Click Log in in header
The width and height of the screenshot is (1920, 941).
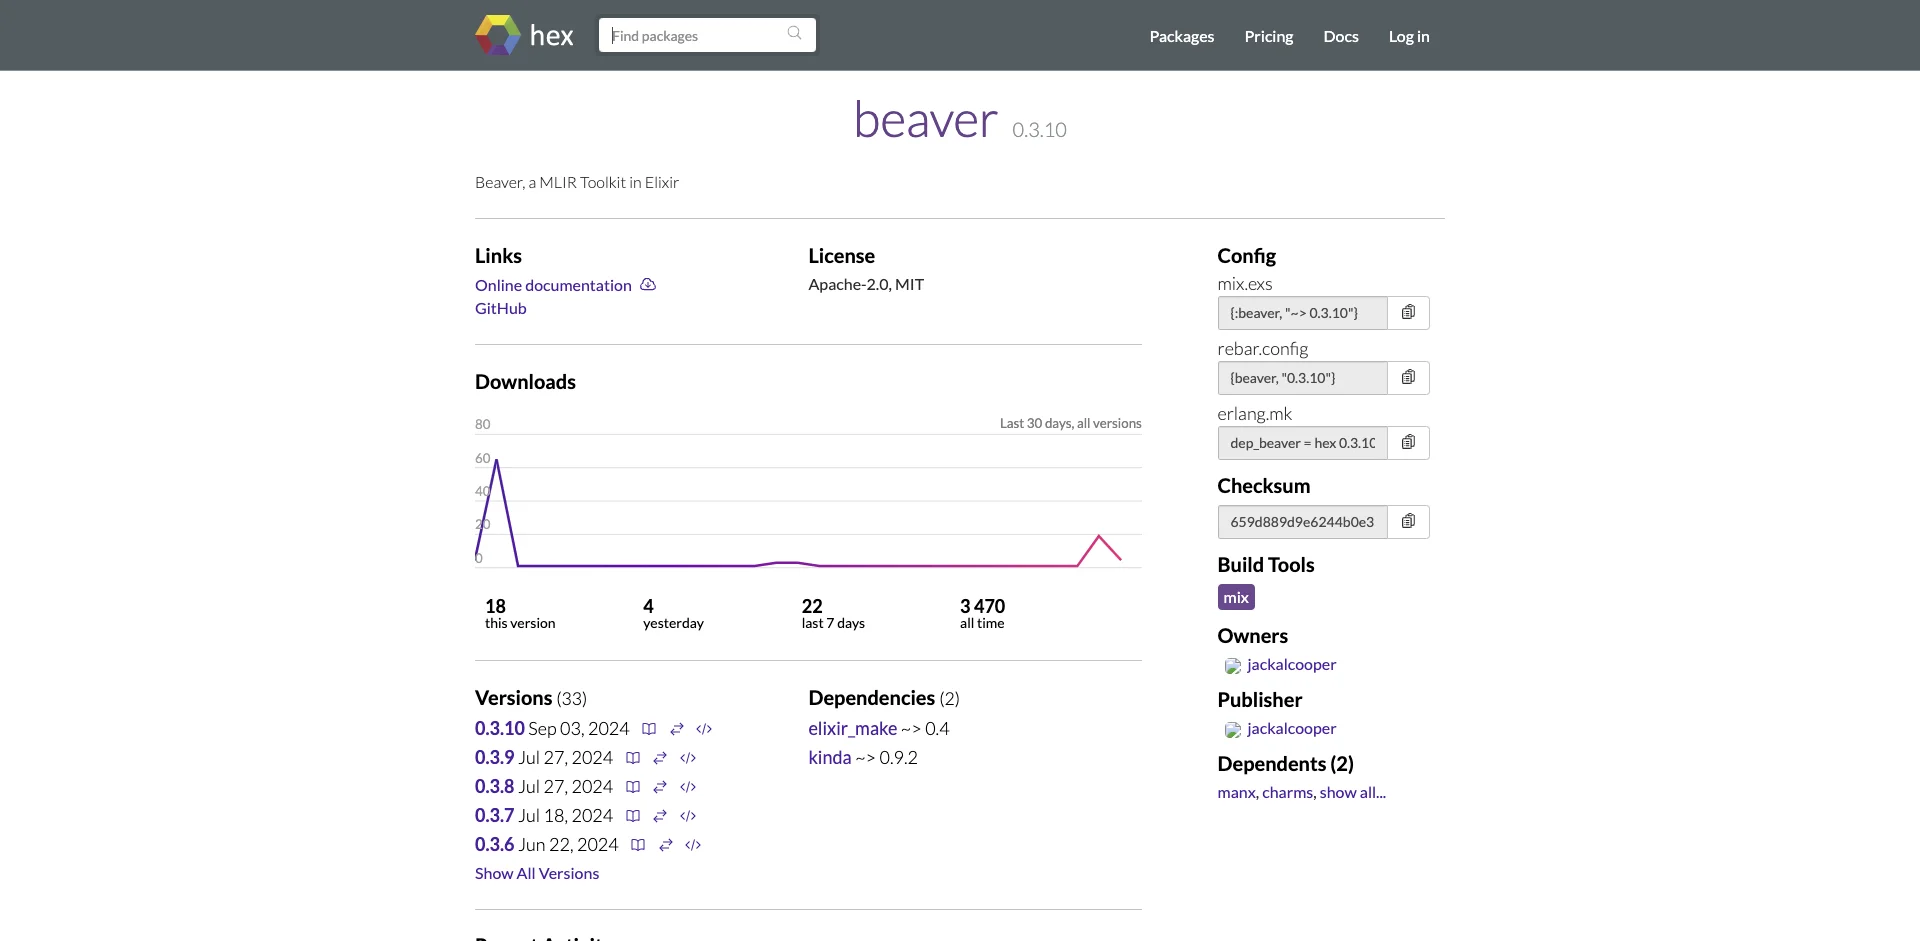1408,36
